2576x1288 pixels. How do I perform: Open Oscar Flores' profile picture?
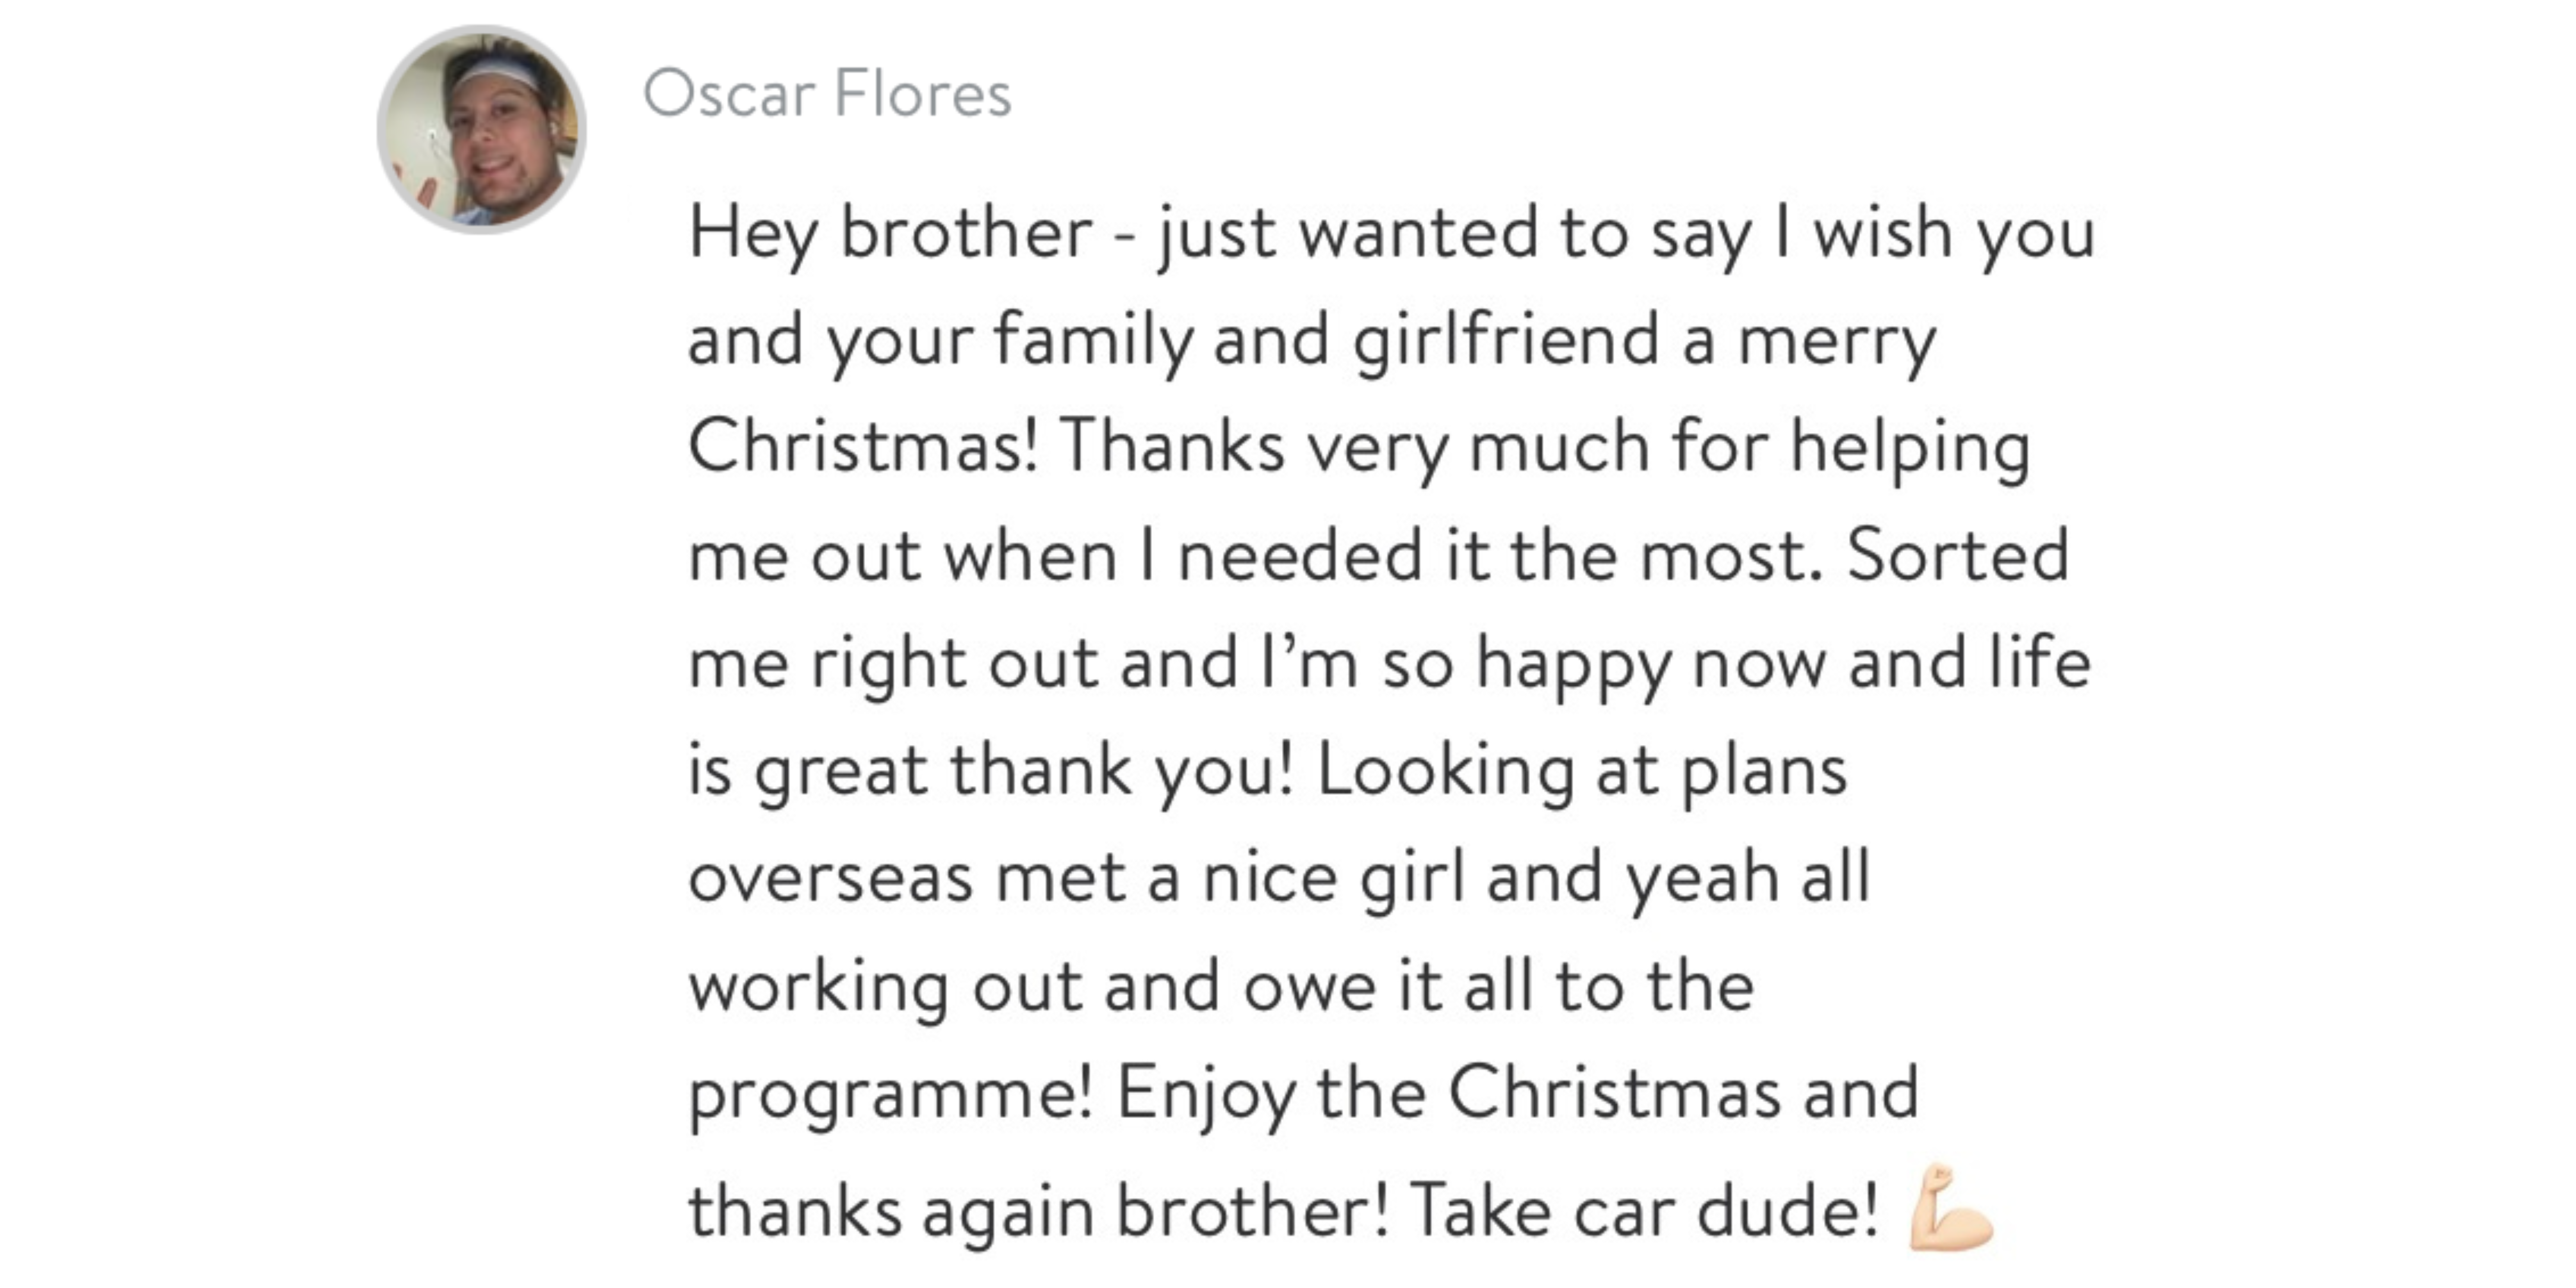[x=481, y=130]
